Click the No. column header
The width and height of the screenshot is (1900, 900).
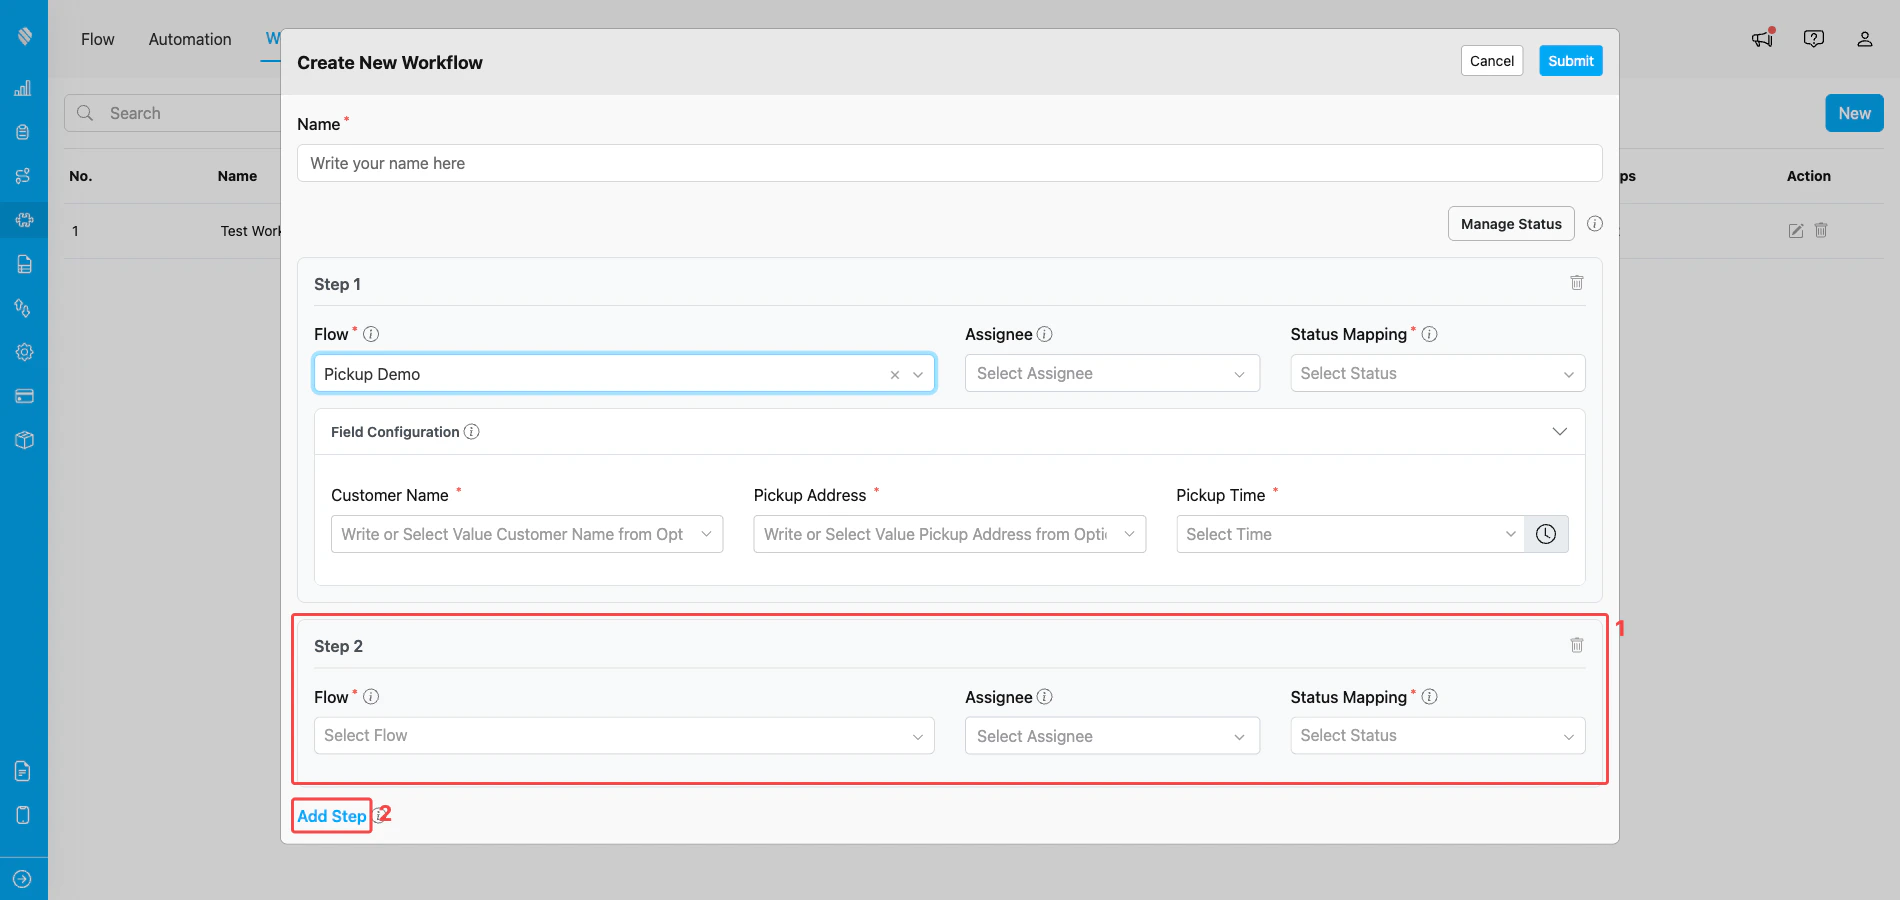click(x=81, y=176)
